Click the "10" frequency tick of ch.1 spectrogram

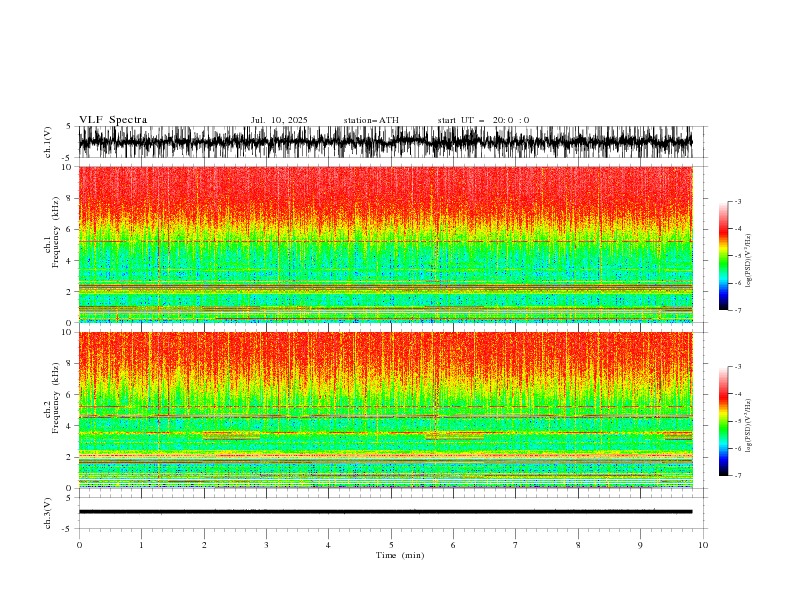pyautogui.click(x=69, y=167)
